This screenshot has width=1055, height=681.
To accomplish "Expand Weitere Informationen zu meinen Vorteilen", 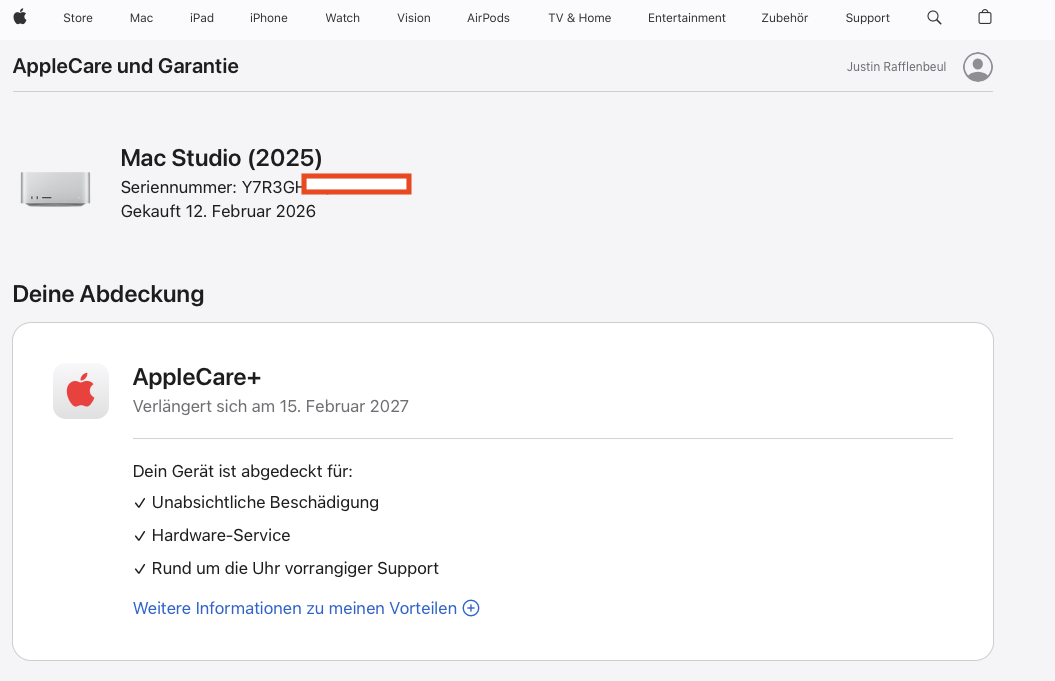I will pyautogui.click(x=306, y=608).
